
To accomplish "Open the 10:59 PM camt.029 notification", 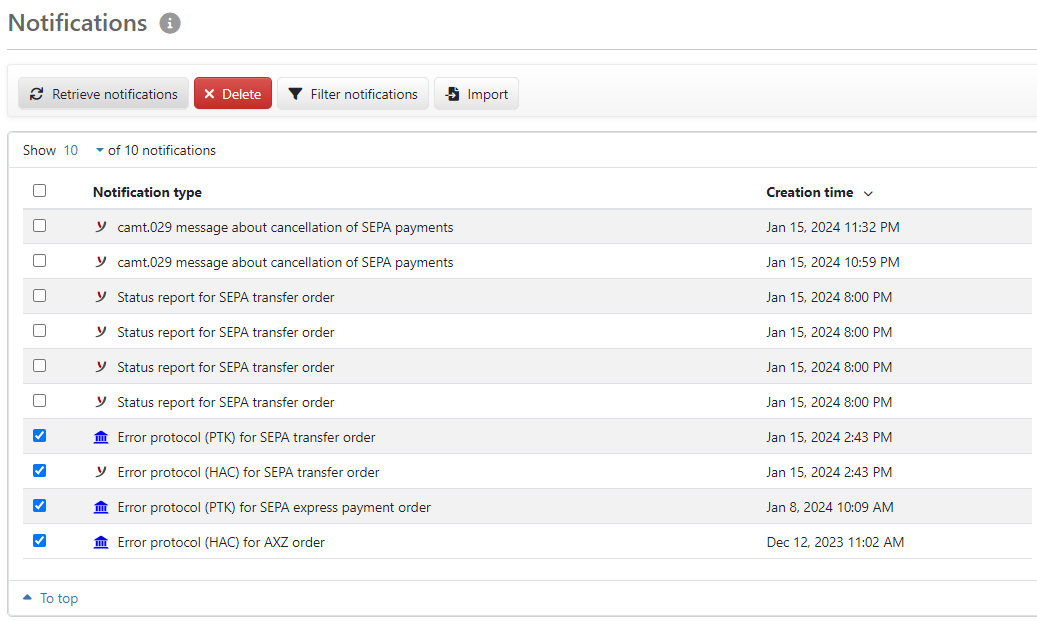I will pos(285,262).
